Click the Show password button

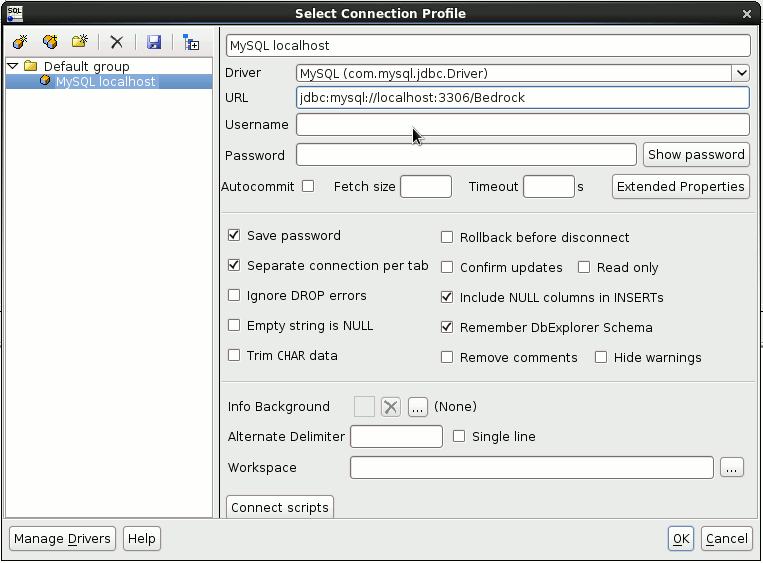(696, 155)
